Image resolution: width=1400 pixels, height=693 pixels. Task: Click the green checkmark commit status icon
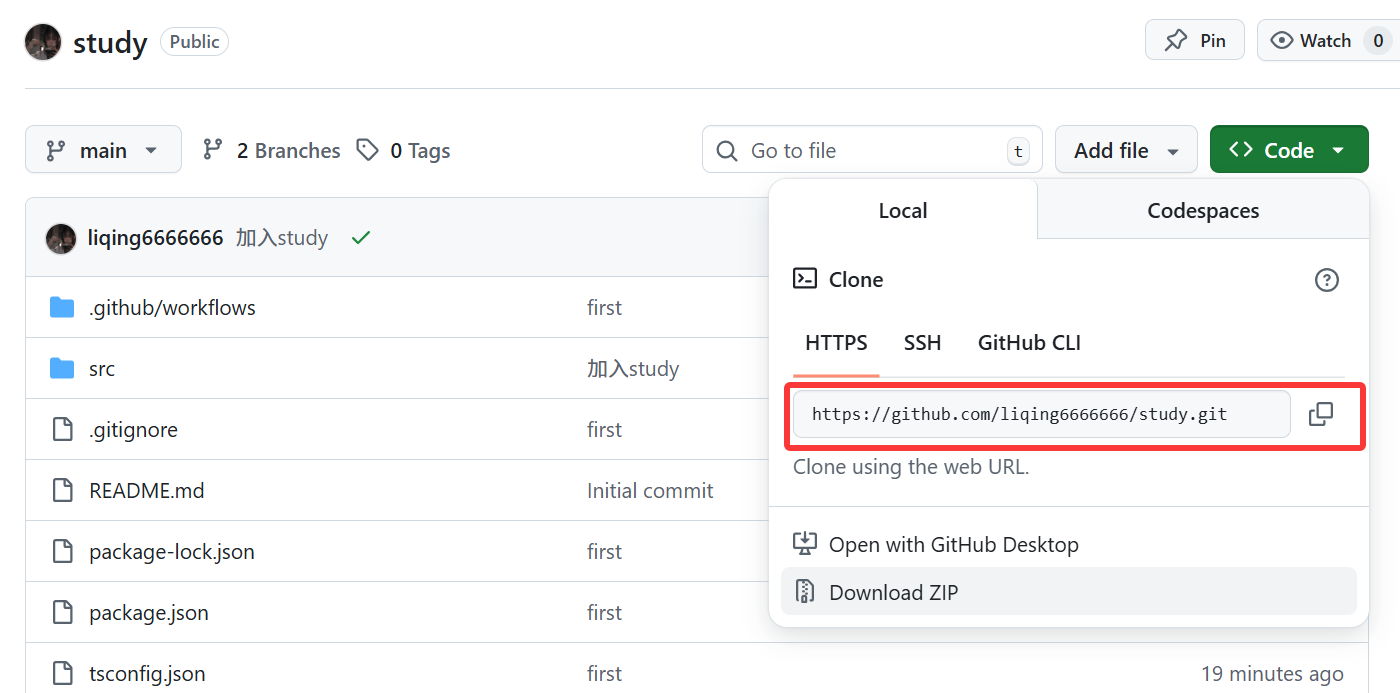pyautogui.click(x=361, y=238)
